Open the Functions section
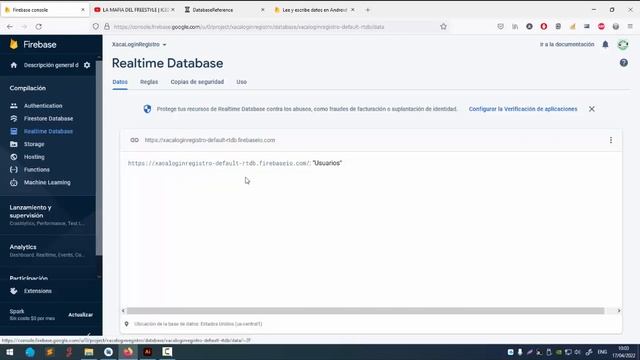640x360 pixels. click(37, 169)
